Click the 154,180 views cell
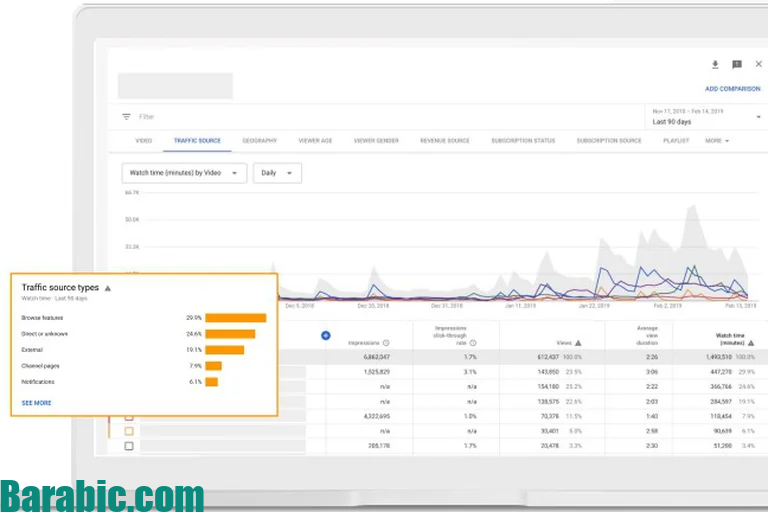 coord(548,387)
